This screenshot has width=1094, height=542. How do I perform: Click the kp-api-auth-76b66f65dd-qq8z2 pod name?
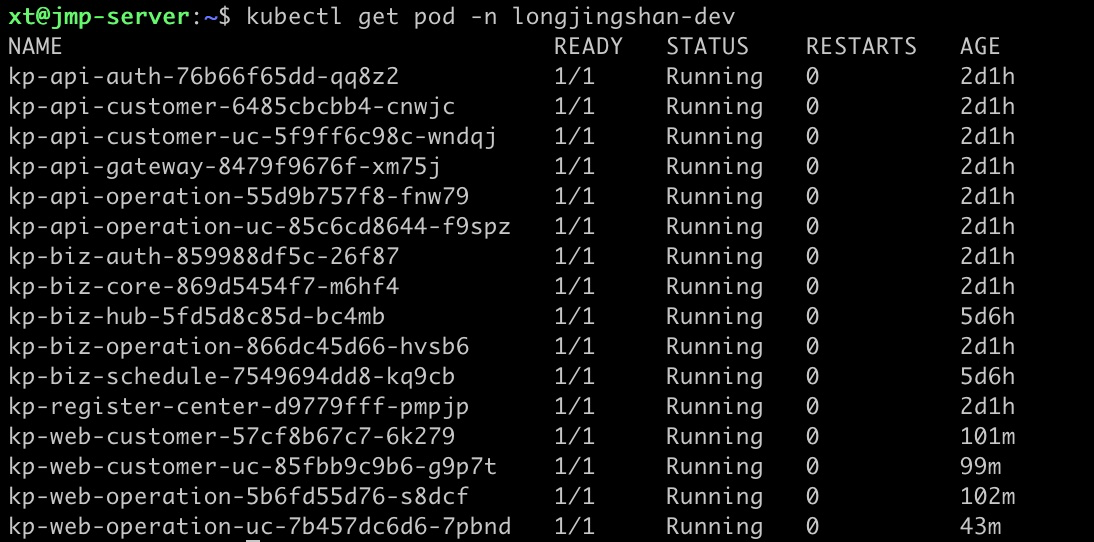tap(204, 77)
